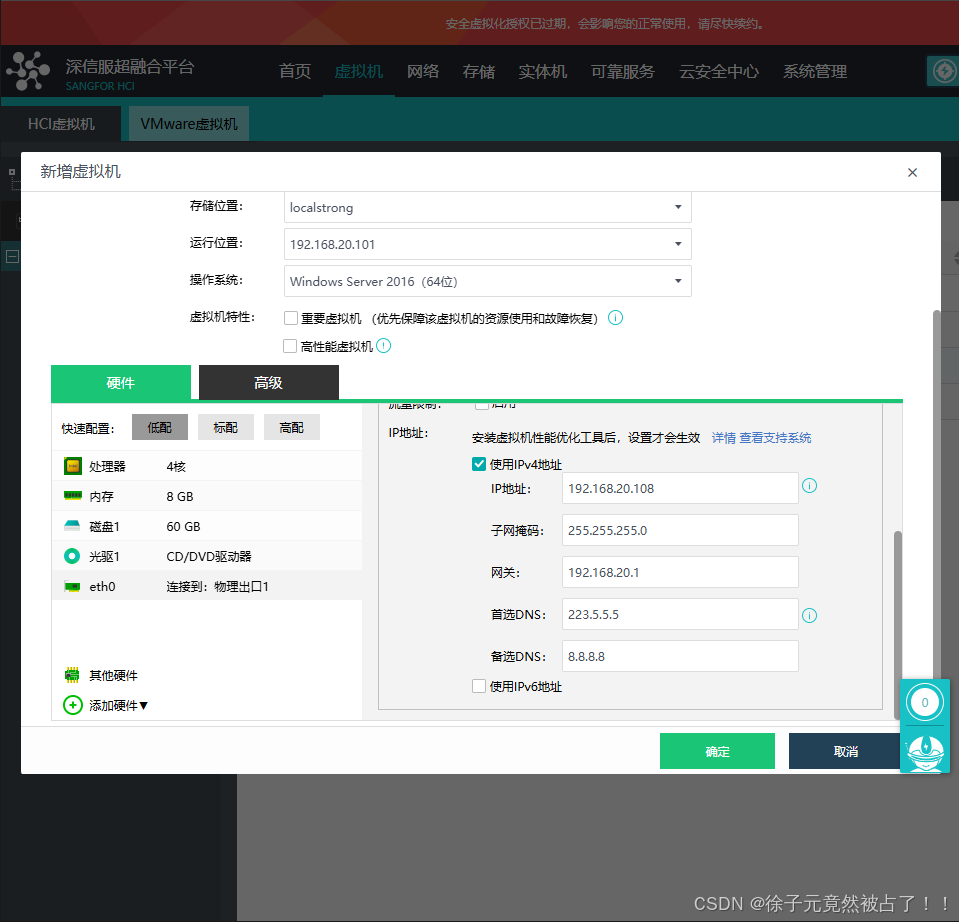Open the 网络 navigation menu
Viewport: 959px width, 922px height.
pyautogui.click(x=423, y=72)
